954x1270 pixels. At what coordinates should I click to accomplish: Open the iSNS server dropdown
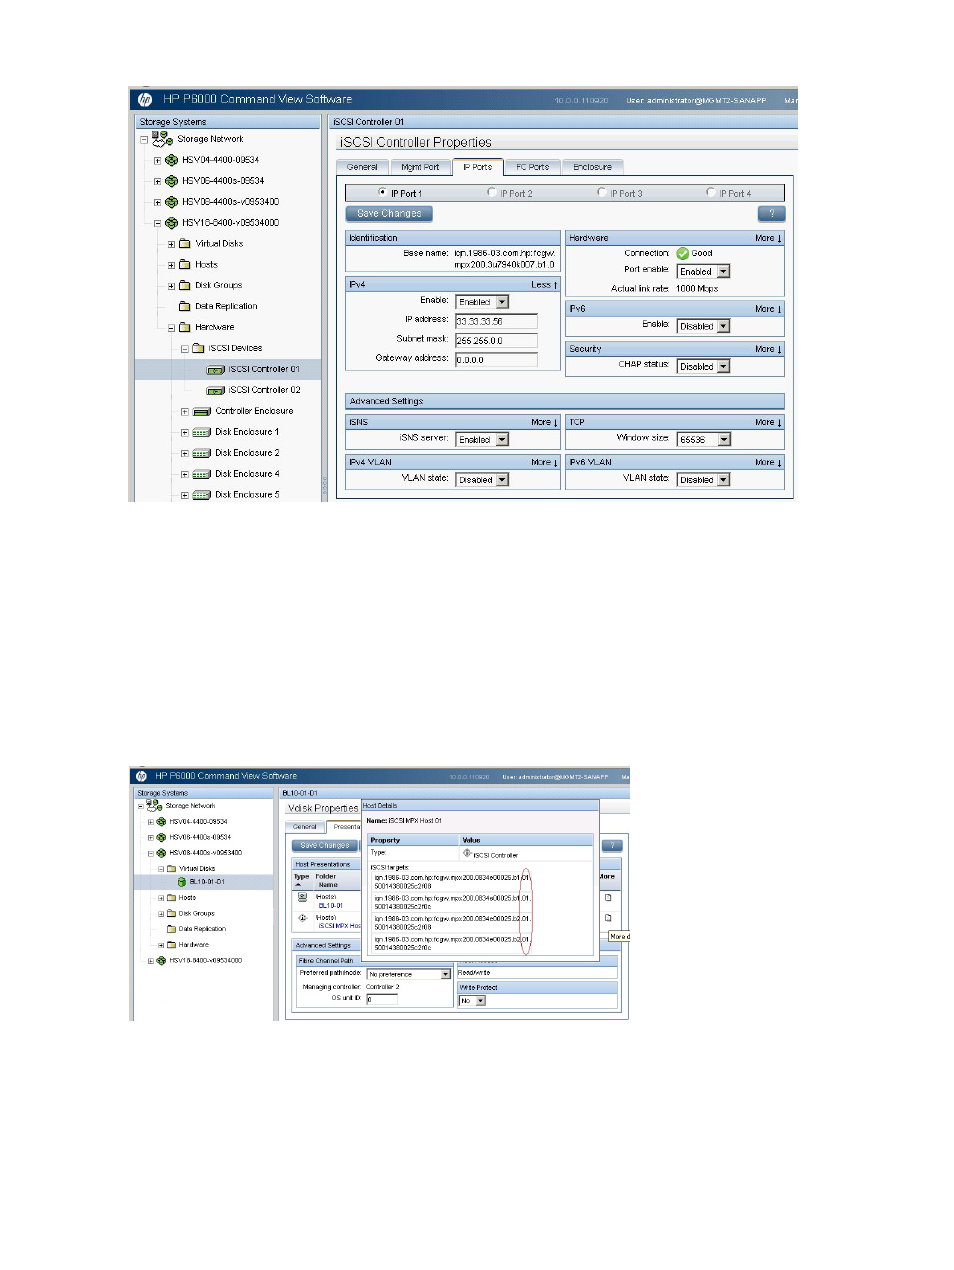click(483, 440)
